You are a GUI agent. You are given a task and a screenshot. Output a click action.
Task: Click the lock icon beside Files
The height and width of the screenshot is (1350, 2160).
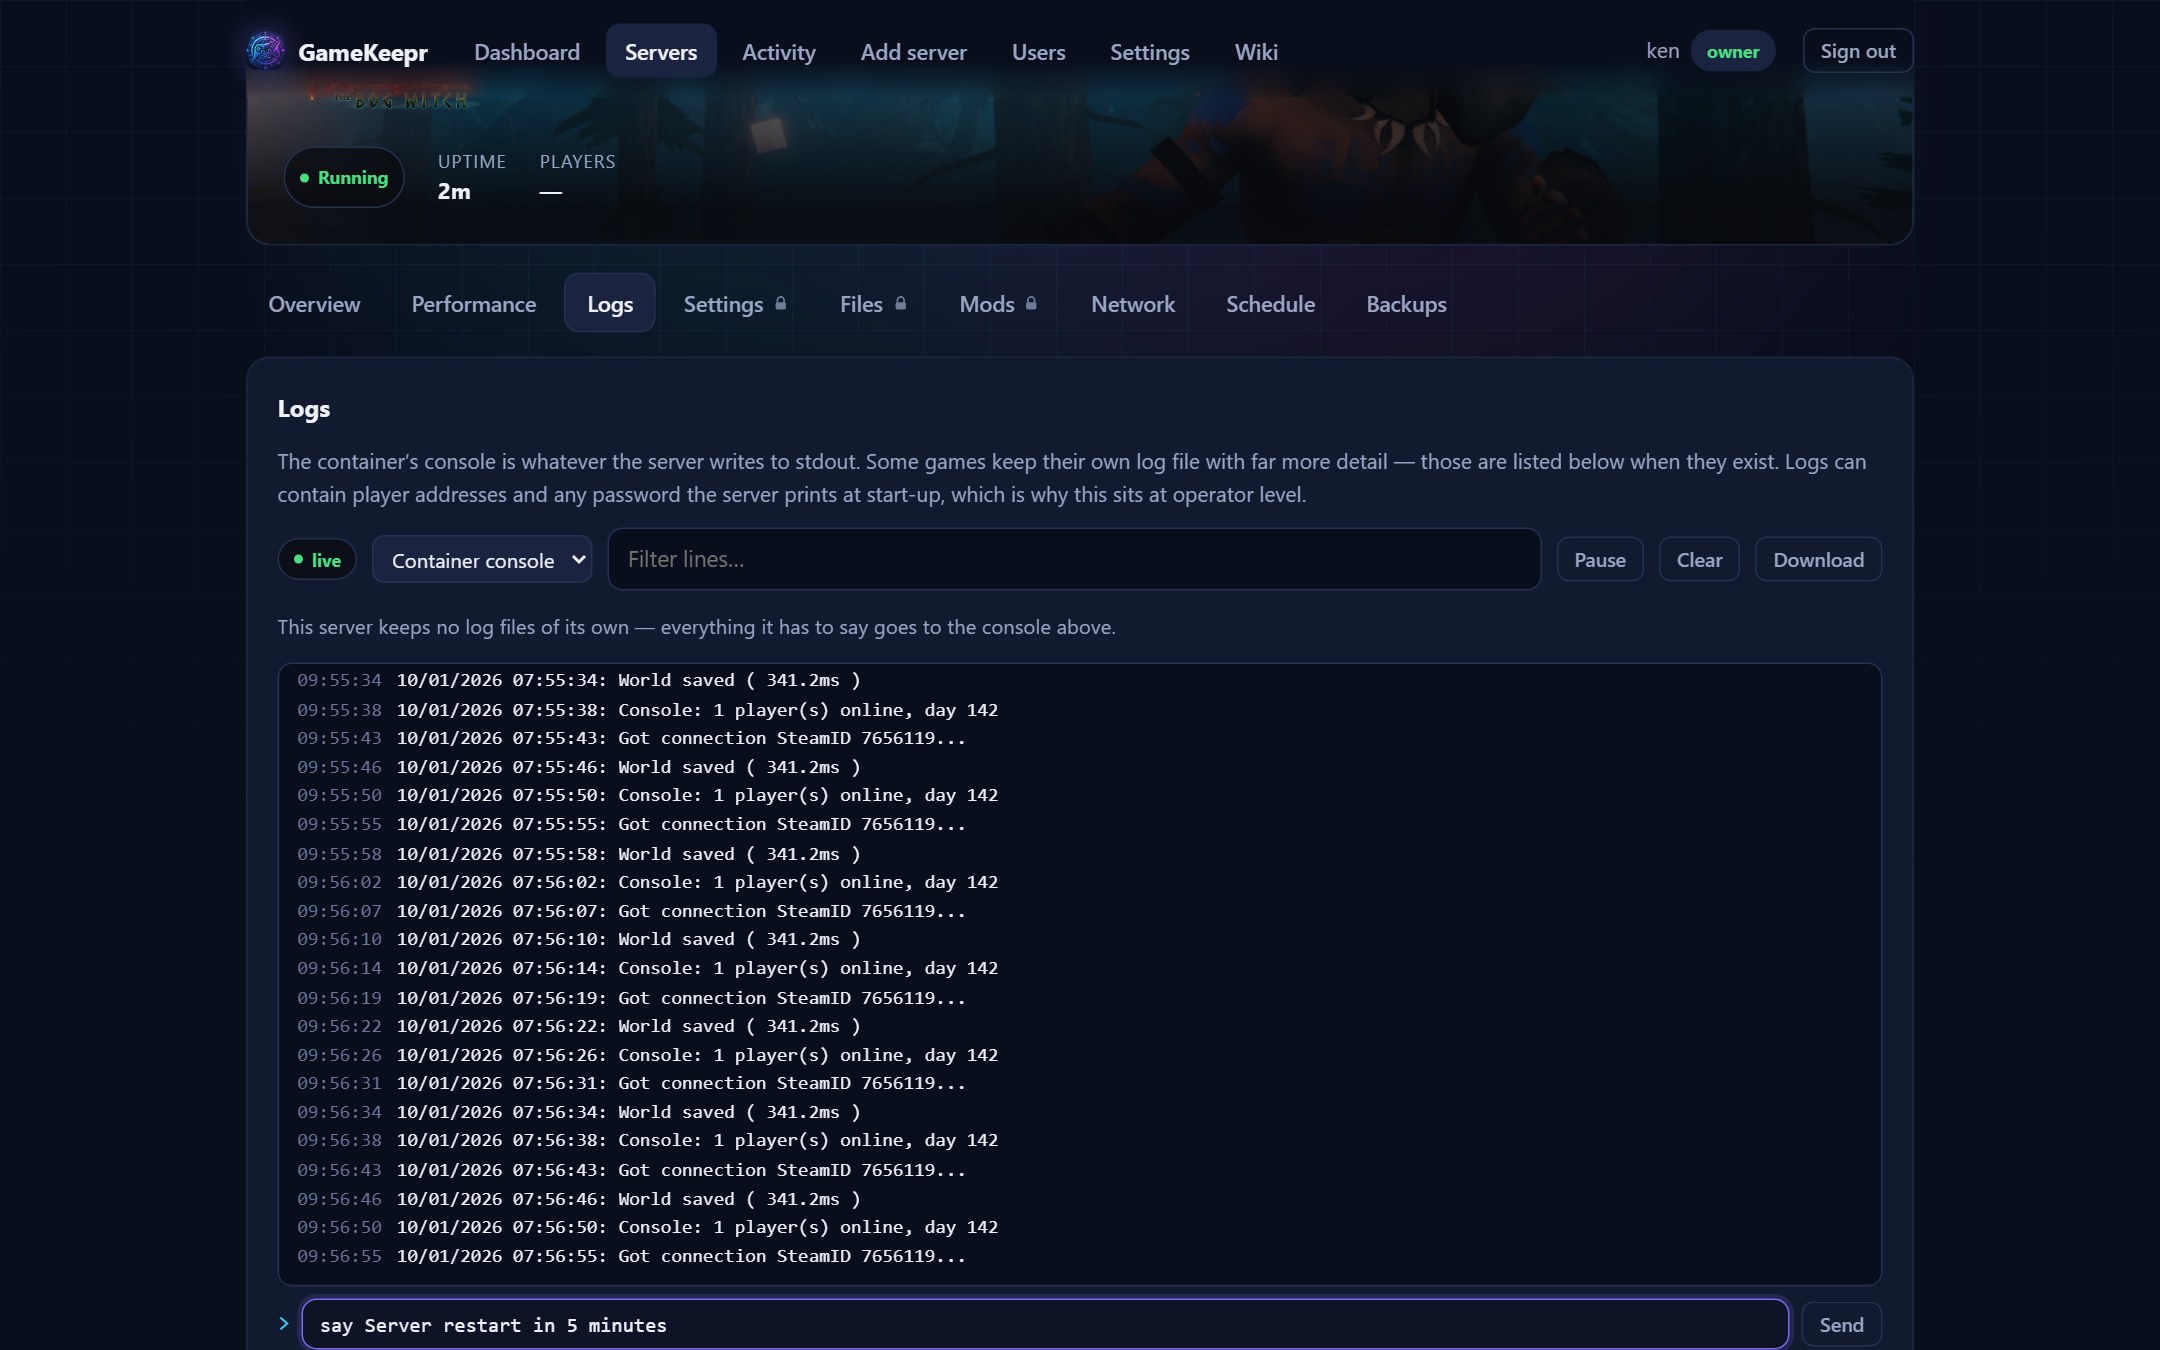coord(901,303)
